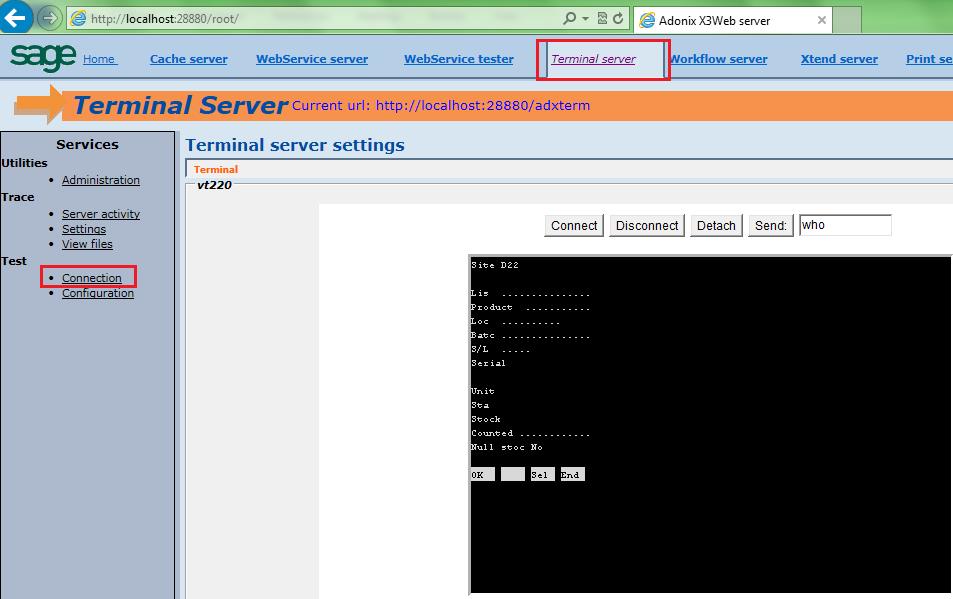Image resolution: width=953 pixels, height=599 pixels.
Task: Click the Connect button
Action: point(574,225)
